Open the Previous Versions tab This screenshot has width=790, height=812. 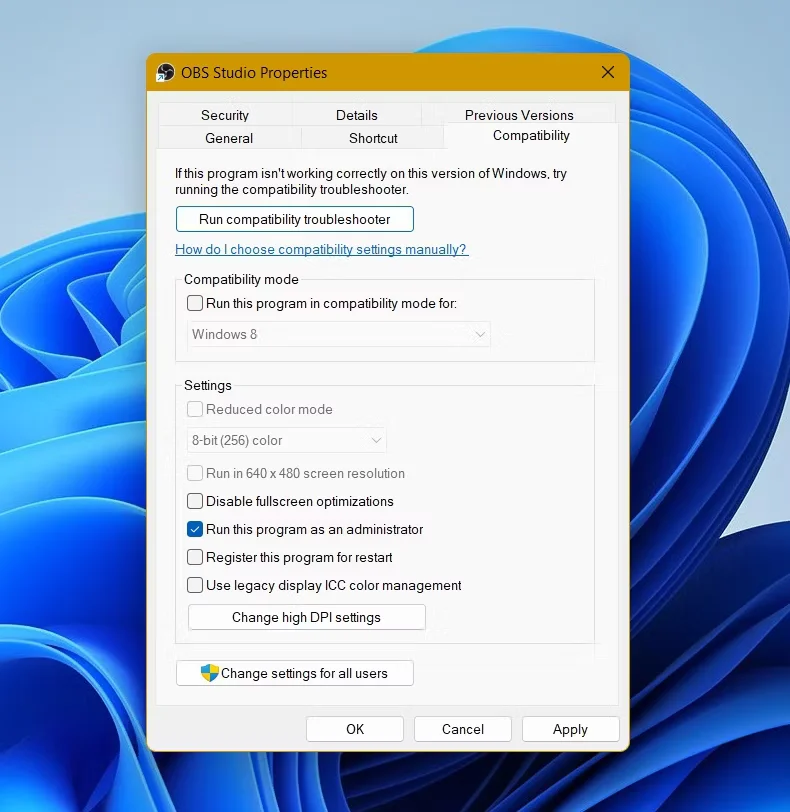pos(519,115)
